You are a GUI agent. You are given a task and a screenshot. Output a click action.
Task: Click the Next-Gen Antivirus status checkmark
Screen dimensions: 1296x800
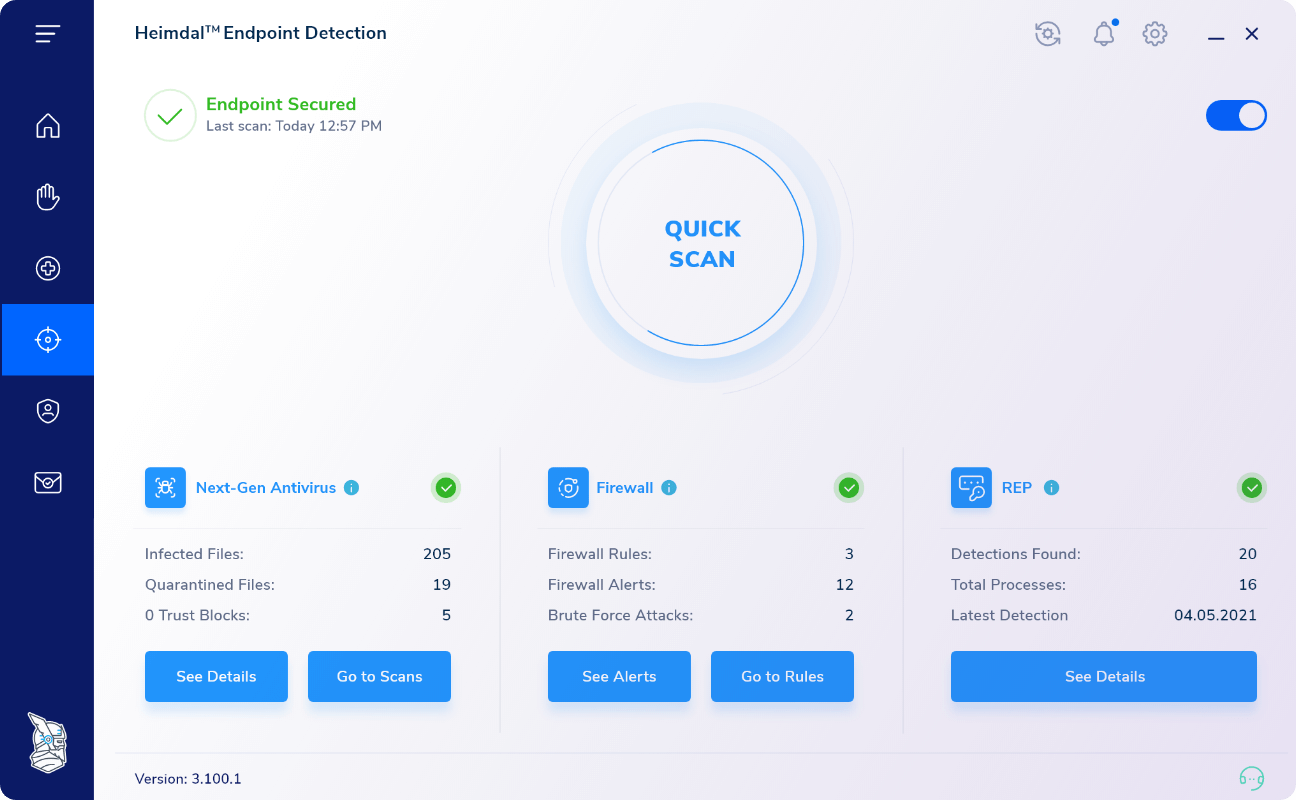446,488
